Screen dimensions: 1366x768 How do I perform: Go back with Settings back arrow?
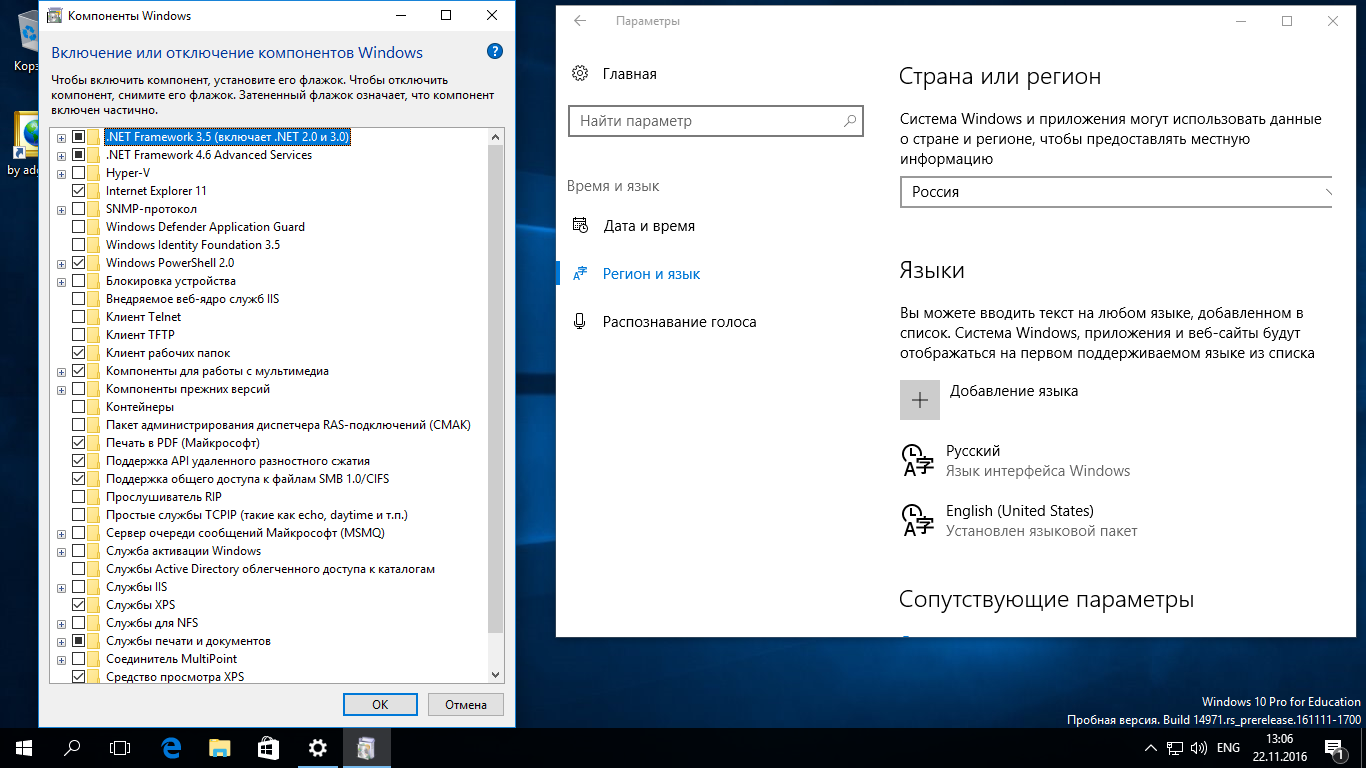[580, 21]
